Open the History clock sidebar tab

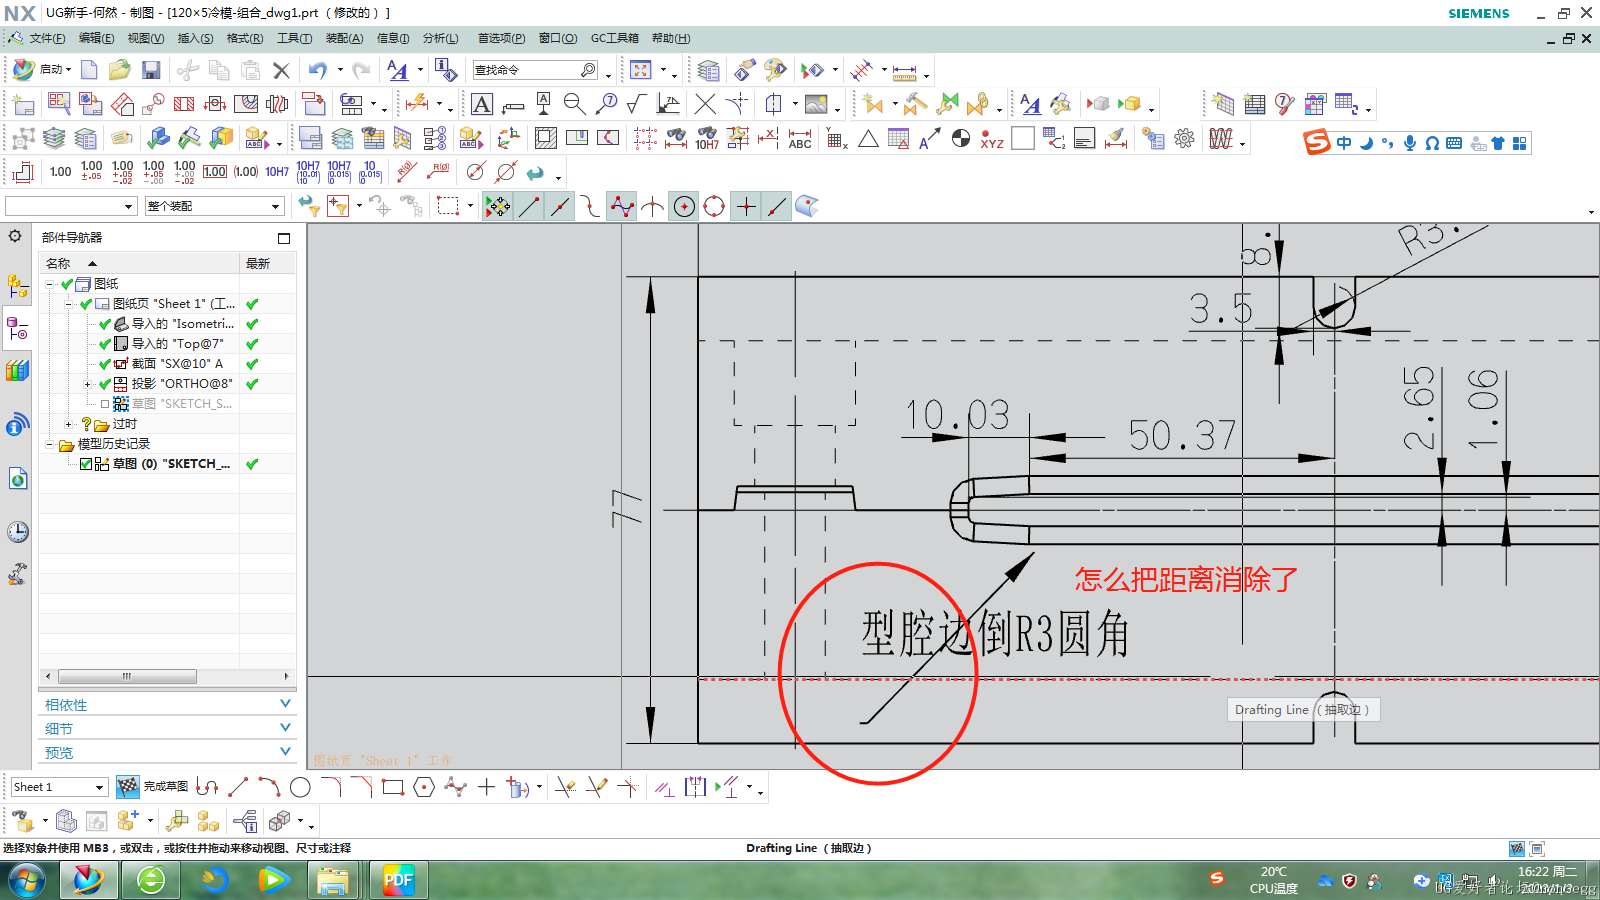coord(17,531)
